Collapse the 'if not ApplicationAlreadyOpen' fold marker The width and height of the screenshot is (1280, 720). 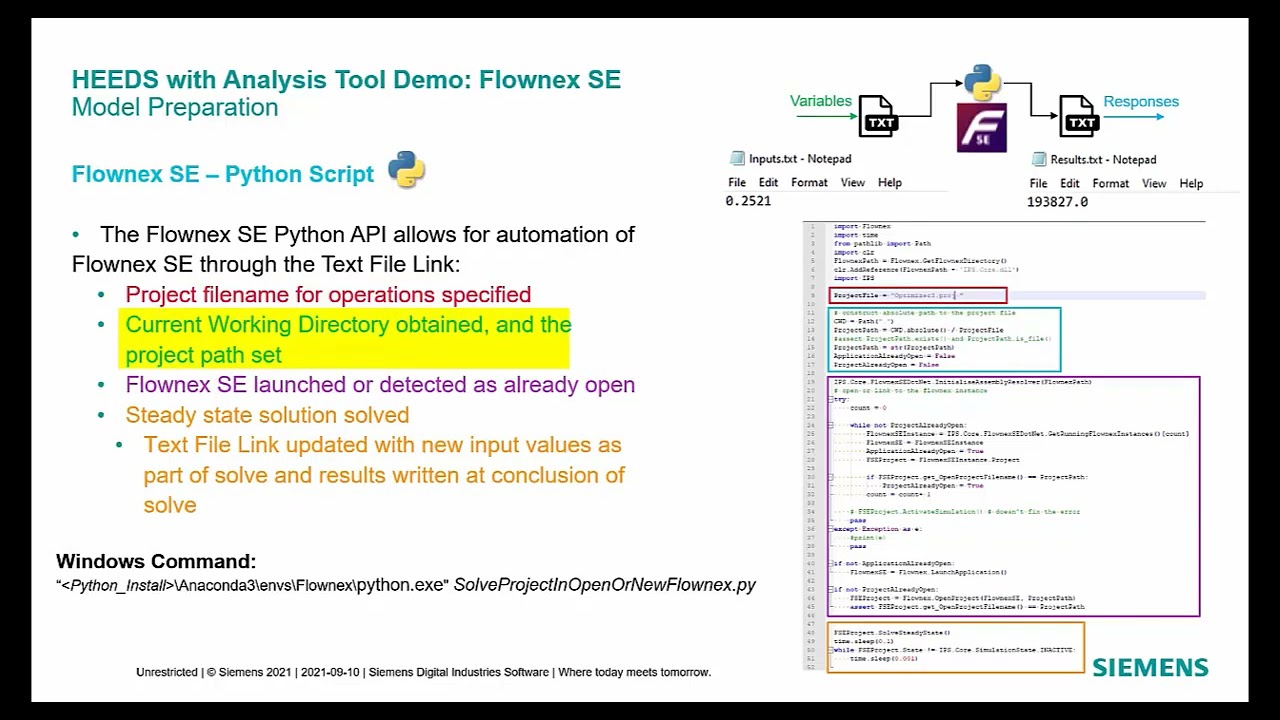[831, 564]
